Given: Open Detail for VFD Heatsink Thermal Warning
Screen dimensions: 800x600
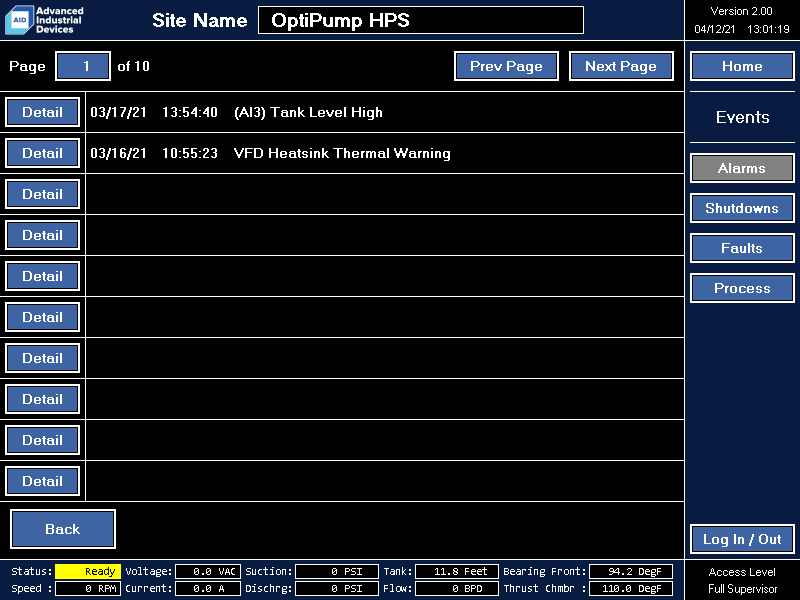Looking at the screenshot, I should pyautogui.click(x=42, y=153).
